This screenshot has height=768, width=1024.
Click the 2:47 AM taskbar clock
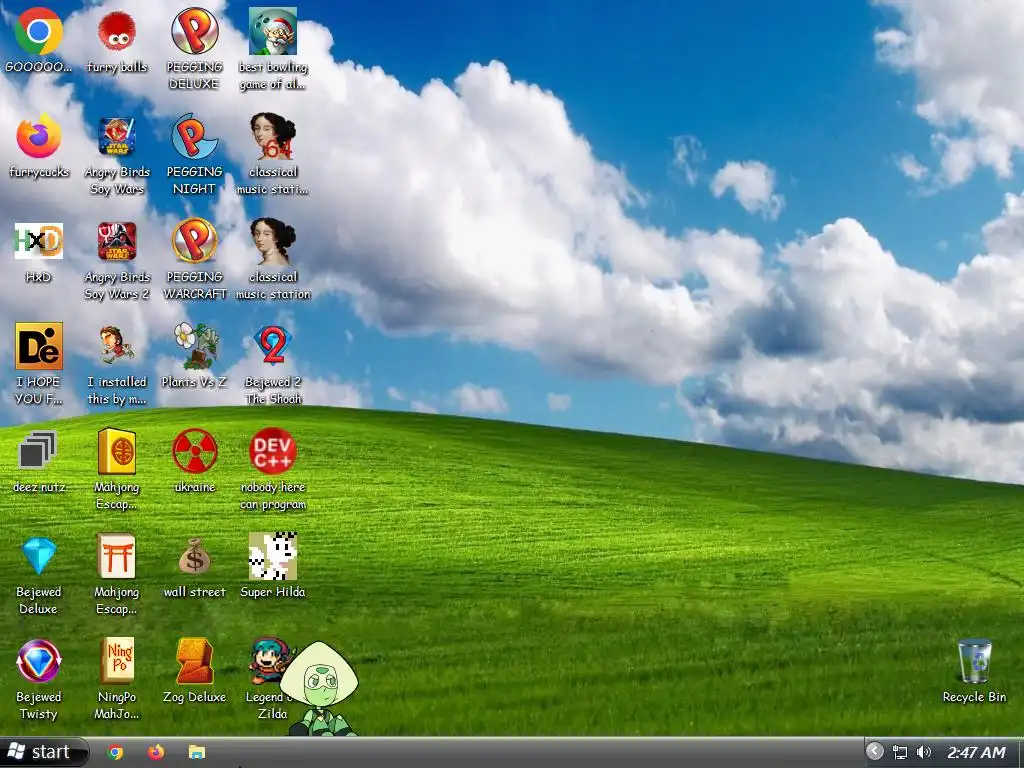(976, 752)
